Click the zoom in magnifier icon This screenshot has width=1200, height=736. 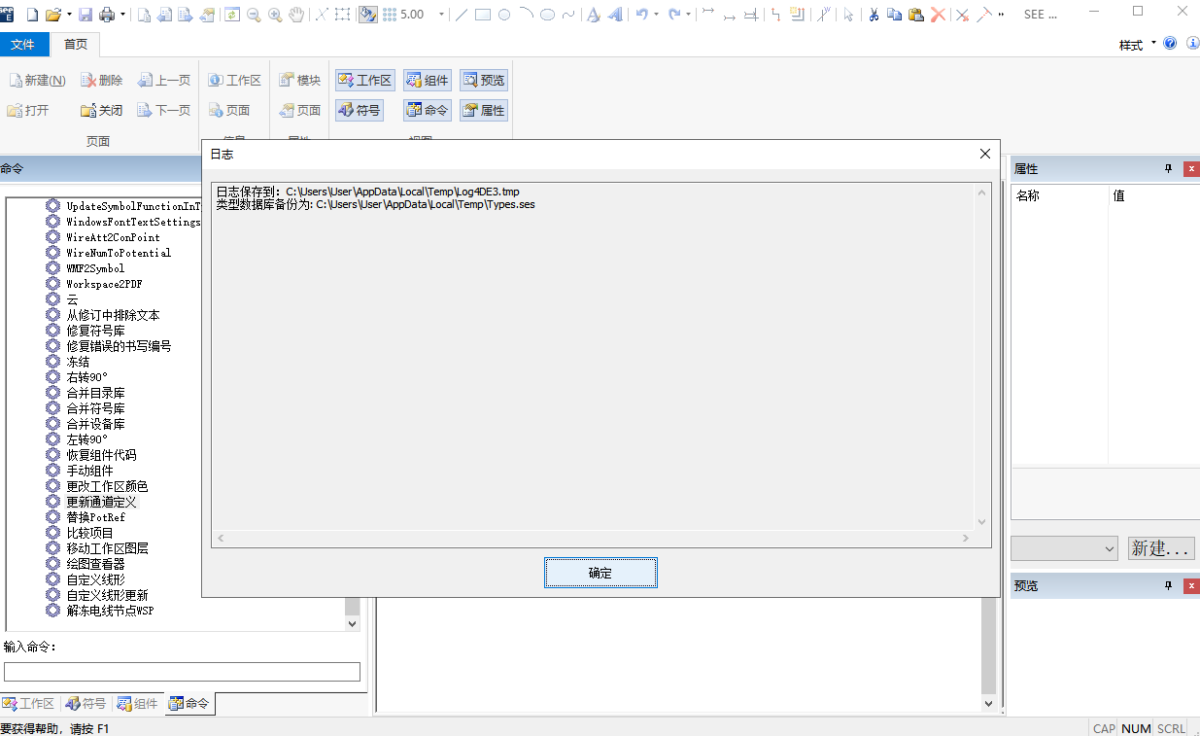[275, 15]
